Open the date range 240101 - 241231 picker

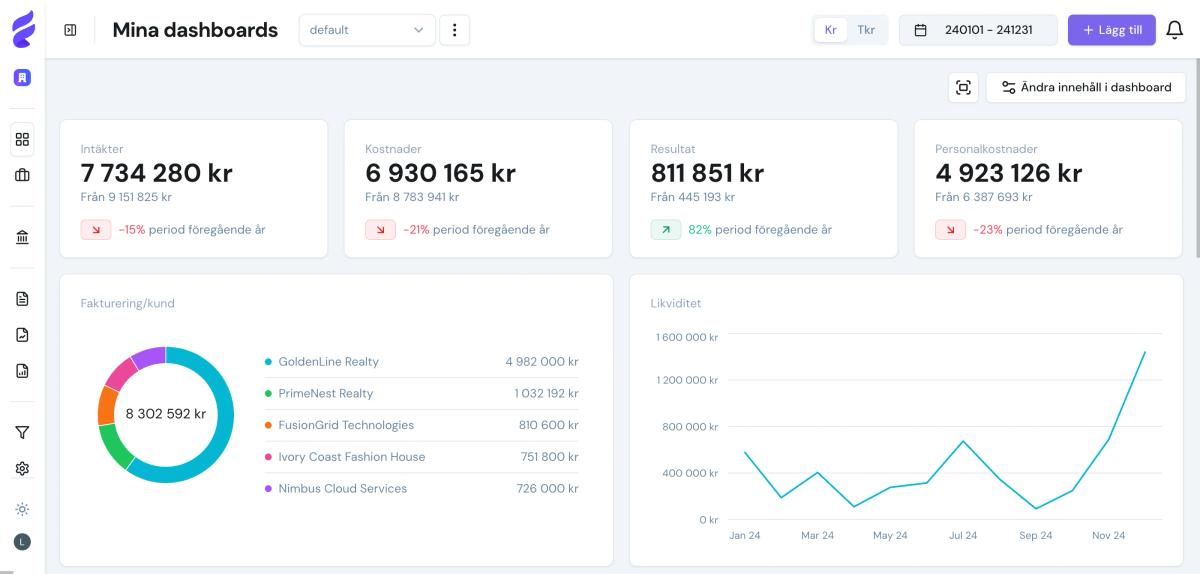pos(978,30)
